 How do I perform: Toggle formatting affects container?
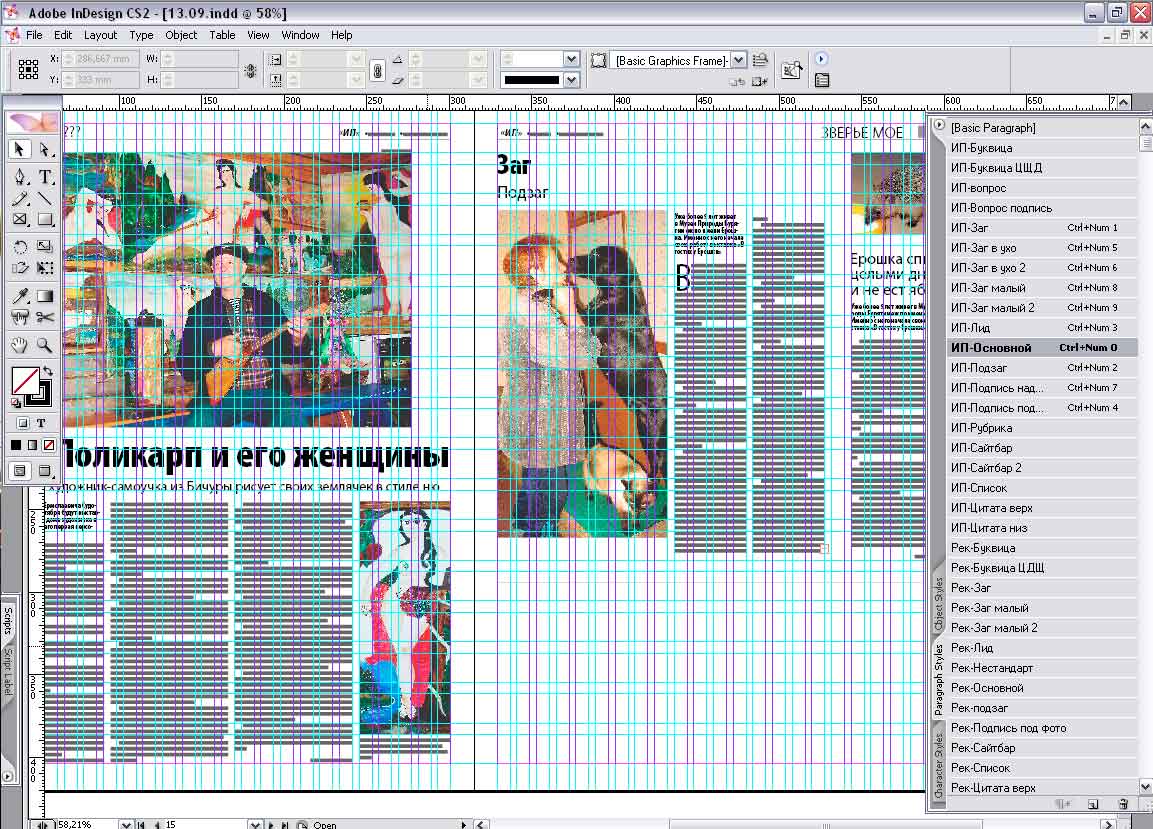click(23, 423)
